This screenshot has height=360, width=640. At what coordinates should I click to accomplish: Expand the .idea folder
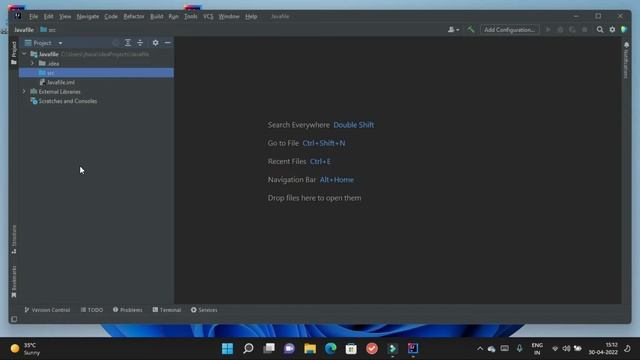[32, 64]
